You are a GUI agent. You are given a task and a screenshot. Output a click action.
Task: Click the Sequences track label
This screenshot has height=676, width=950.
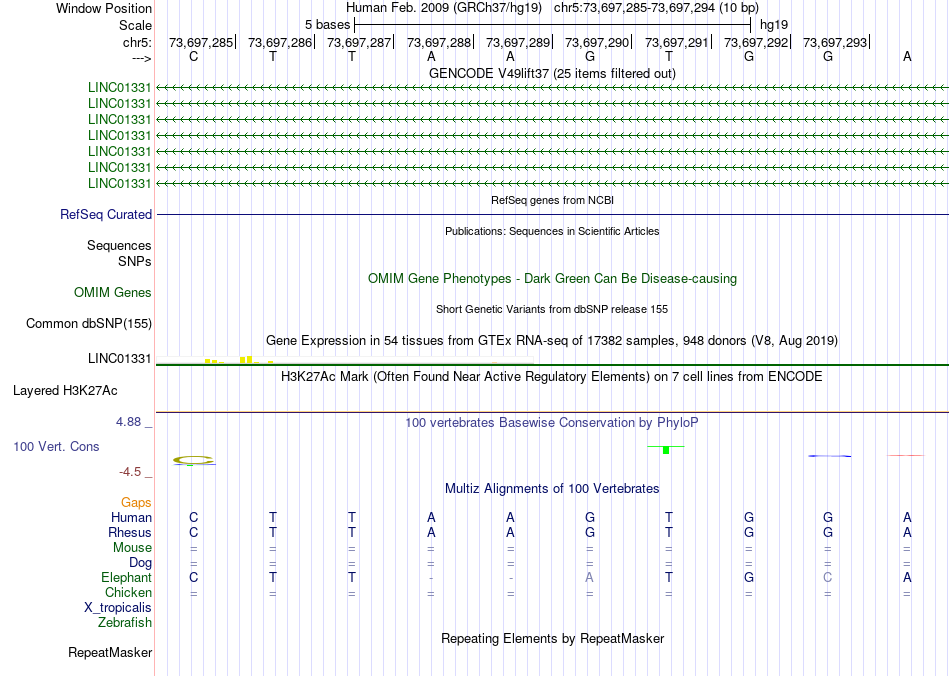[x=119, y=245]
